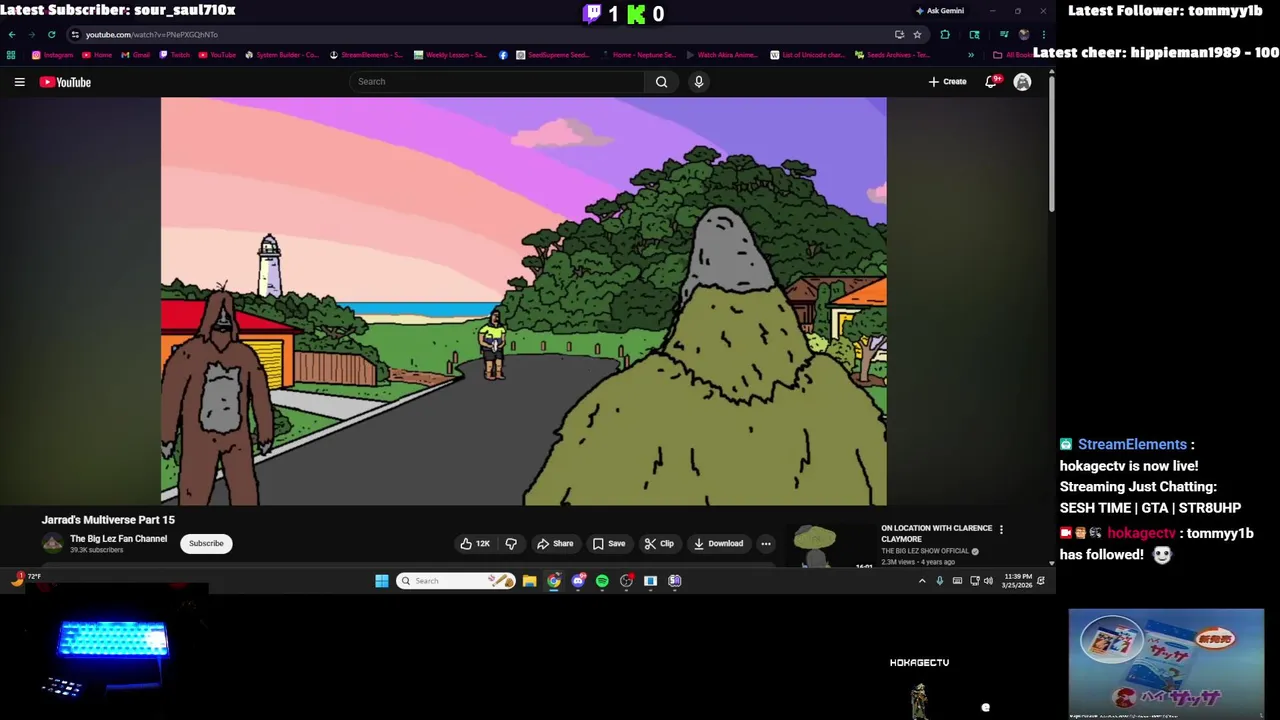Download the video
Screen dimensions: 1280x720
718,544
